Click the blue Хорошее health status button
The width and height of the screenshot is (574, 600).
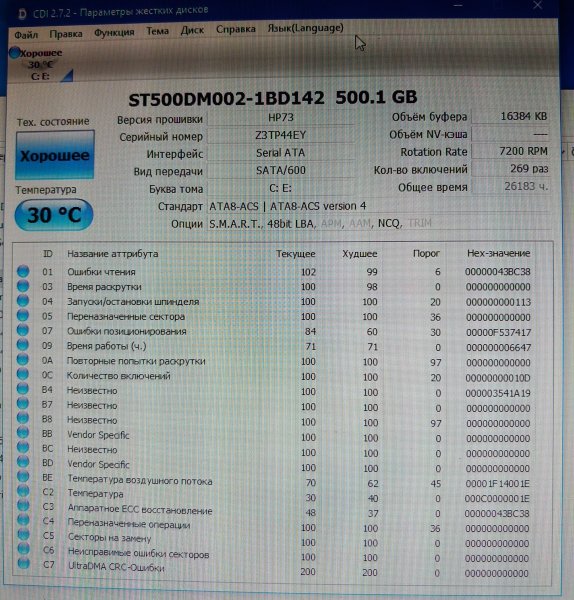(x=55, y=155)
